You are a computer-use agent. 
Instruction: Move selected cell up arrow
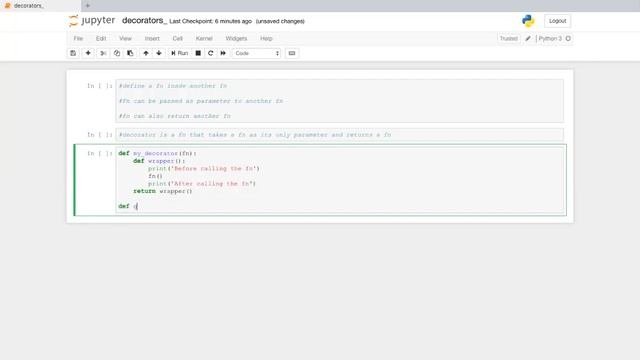coord(146,53)
